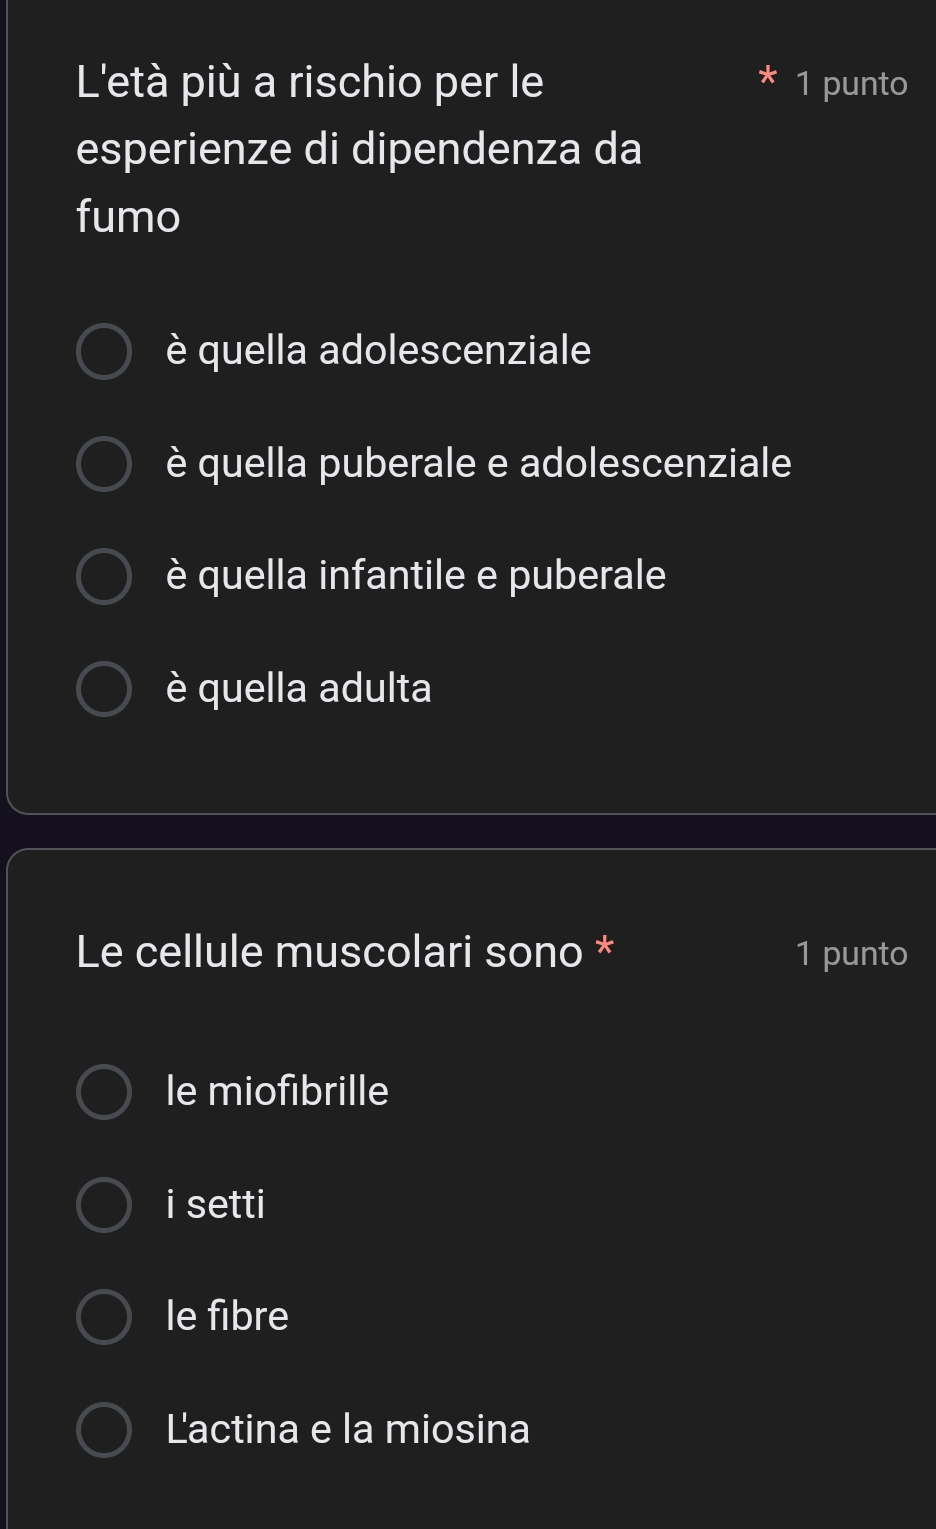Choose radio circle for 'è quella puberale e adolescenziale'
Viewport: 936px width, 1529px height.
click(104, 464)
